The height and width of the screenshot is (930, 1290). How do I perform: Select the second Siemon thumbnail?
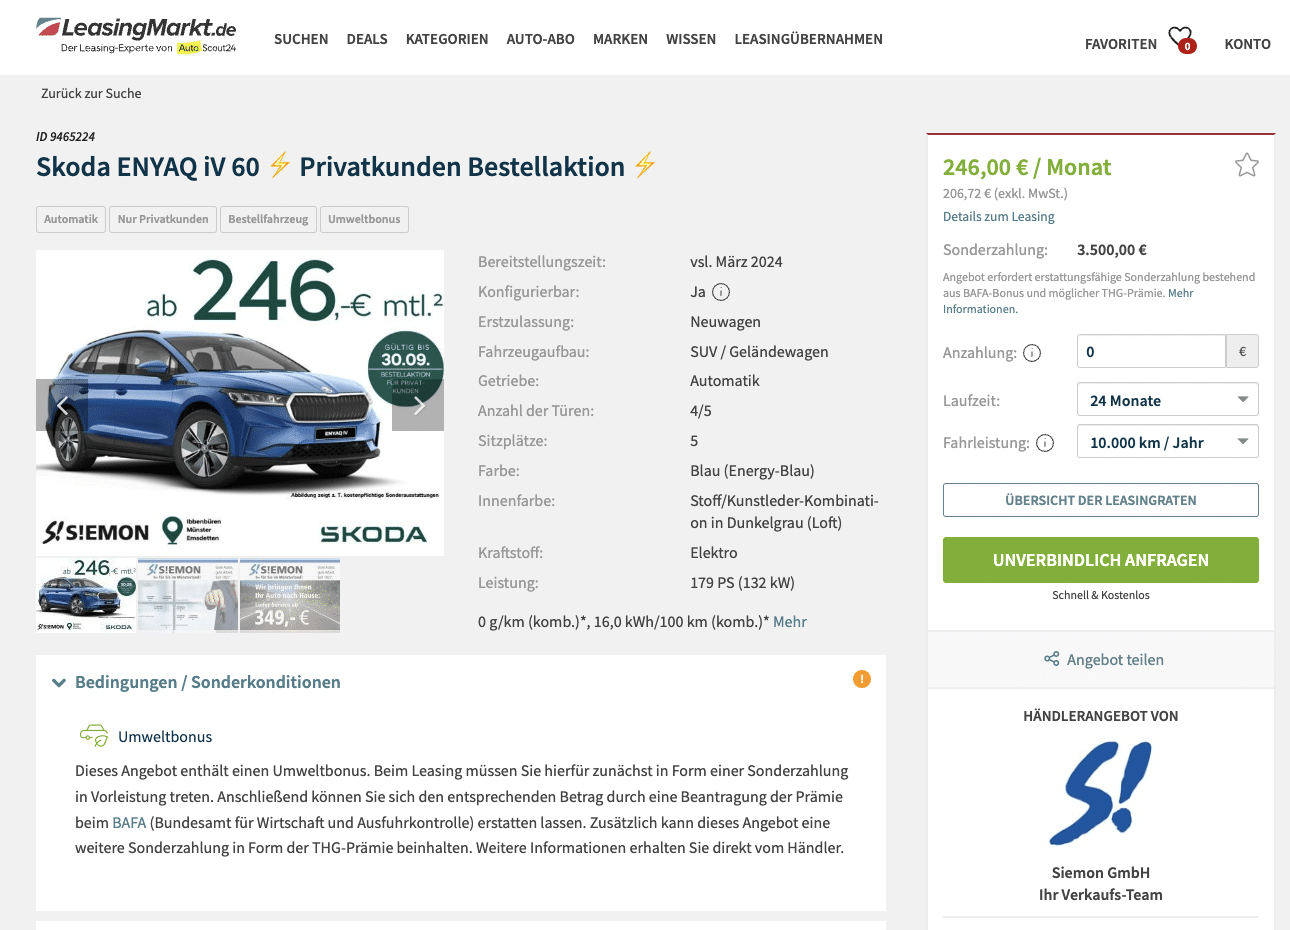pyautogui.click(x=188, y=595)
